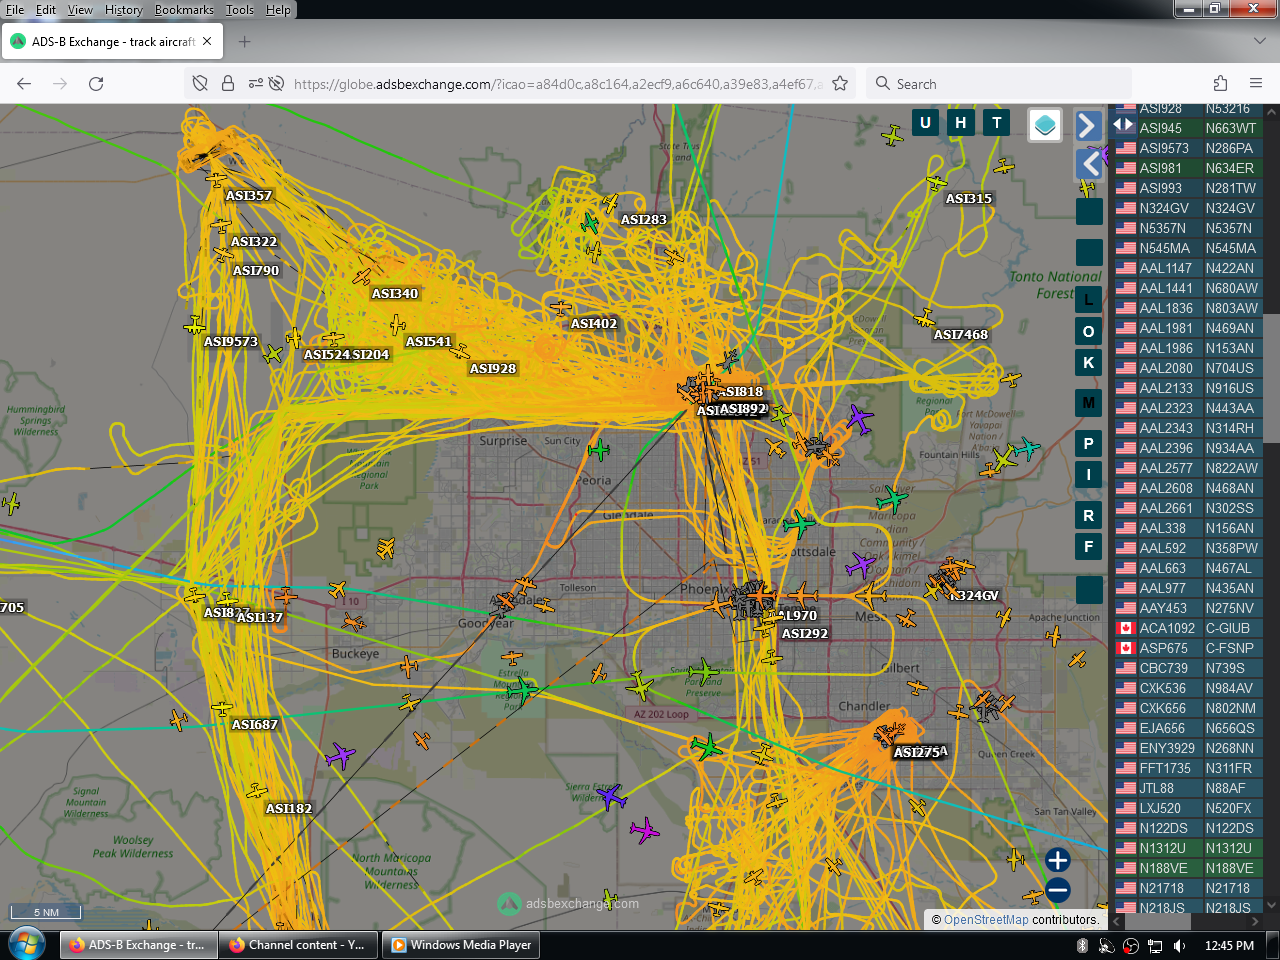1280x960 pixels.
Task: Click the Firefox reload page icon
Action: pos(96,84)
